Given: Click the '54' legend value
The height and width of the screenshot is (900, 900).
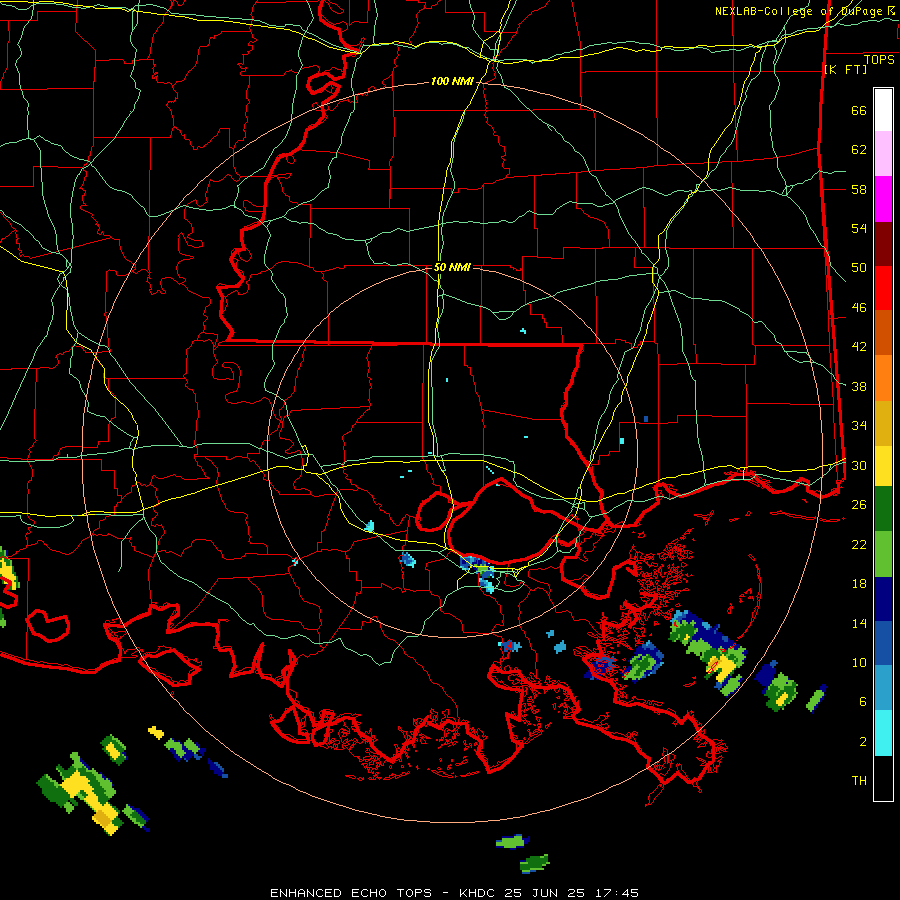Looking at the screenshot, I should 859,228.
